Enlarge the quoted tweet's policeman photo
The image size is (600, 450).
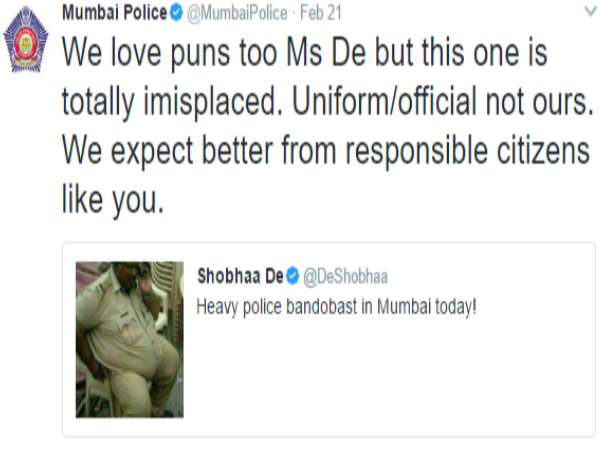tap(129, 339)
